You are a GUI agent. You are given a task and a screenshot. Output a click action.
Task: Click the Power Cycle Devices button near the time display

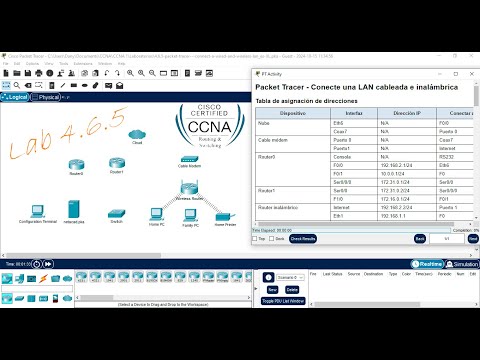37,264
